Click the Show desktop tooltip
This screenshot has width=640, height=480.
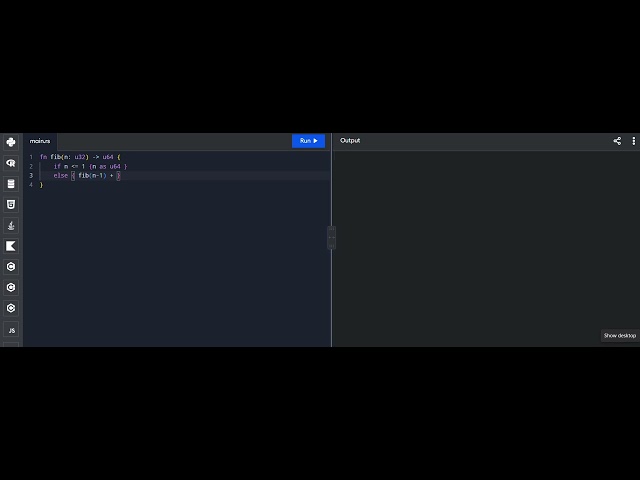pyautogui.click(x=620, y=336)
